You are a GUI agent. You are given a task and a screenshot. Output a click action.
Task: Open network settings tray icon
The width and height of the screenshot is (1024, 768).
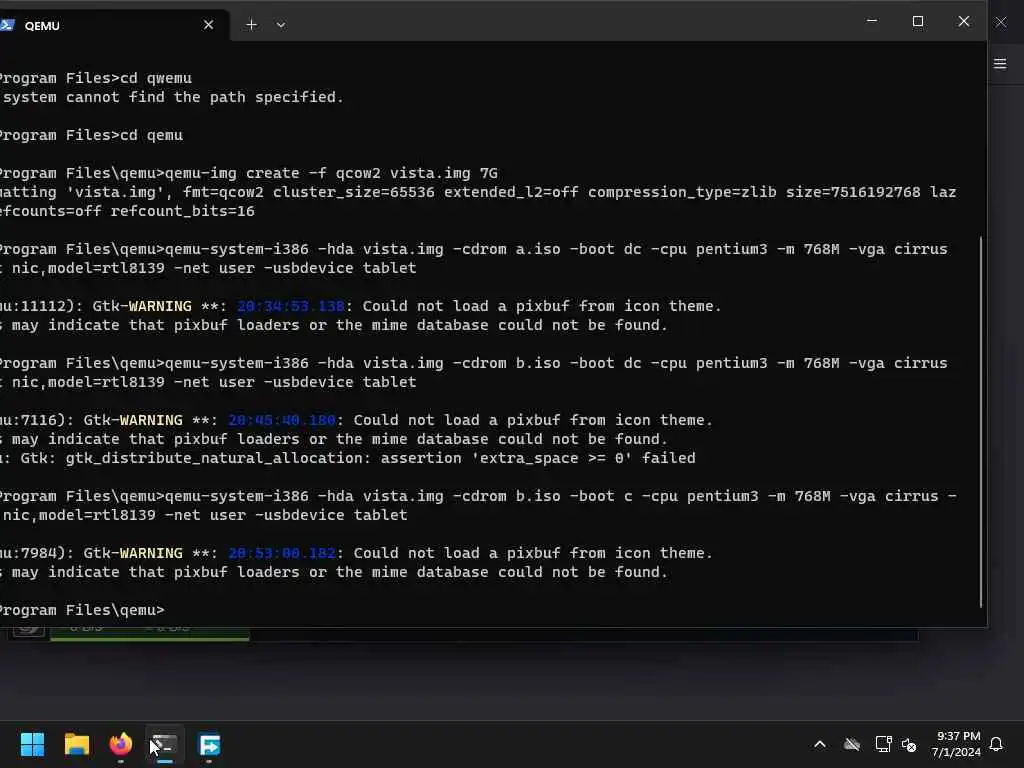point(883,744)
